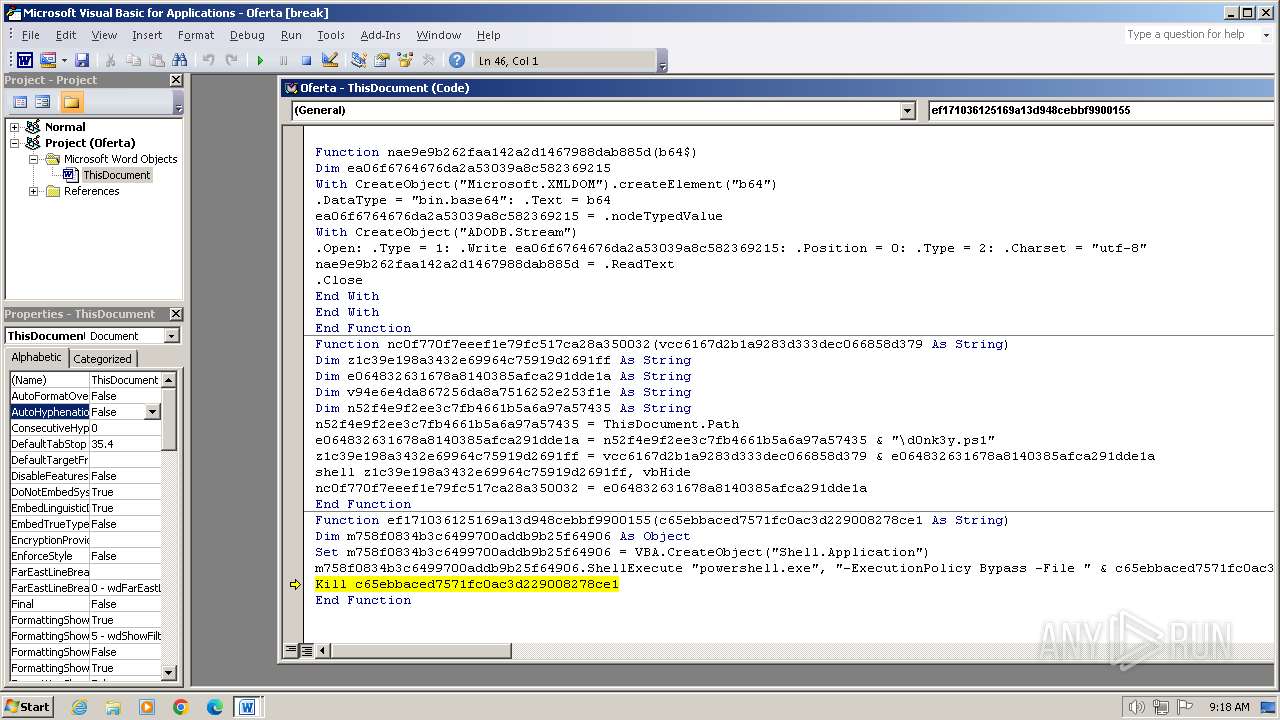This screenshot has width=1280, height=720.
Task: Select the DefaultTabStop property row
Action: point(85,444)
